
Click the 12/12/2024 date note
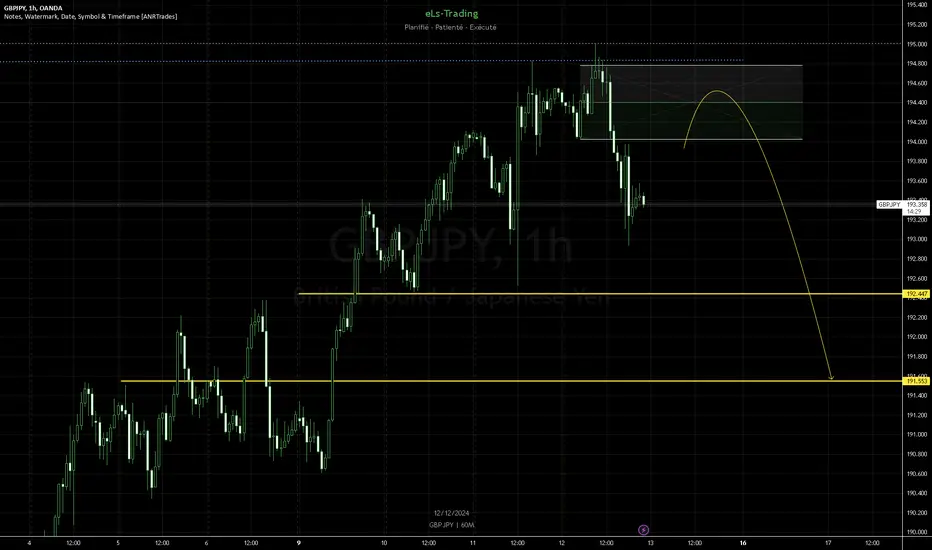click(x=451, y=513)
